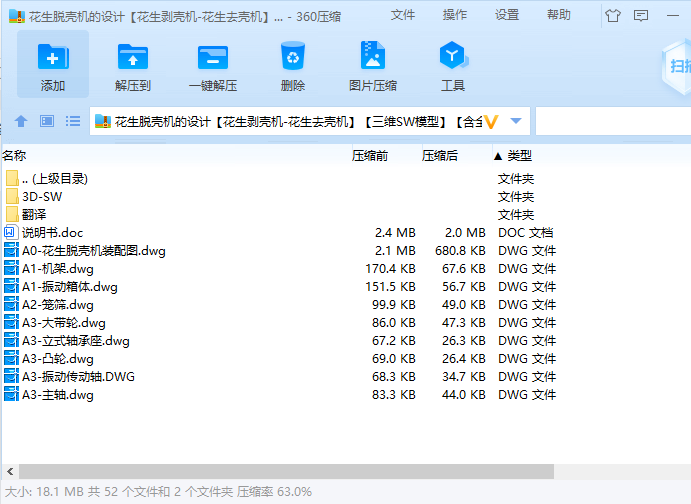Open the 工具 (Tools) hexagon icon

click(x=453, y=56)
